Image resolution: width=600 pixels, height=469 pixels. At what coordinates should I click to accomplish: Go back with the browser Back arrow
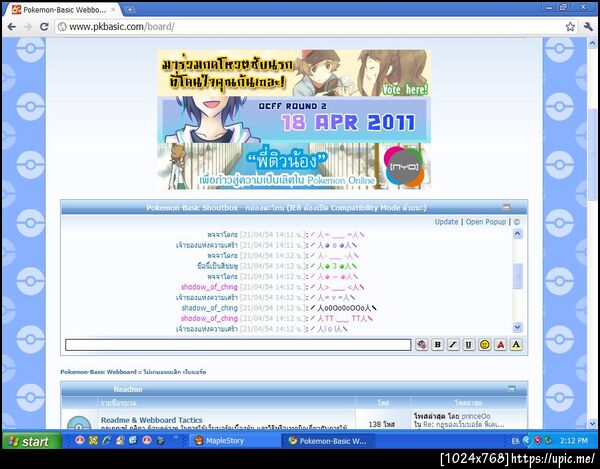11,27
